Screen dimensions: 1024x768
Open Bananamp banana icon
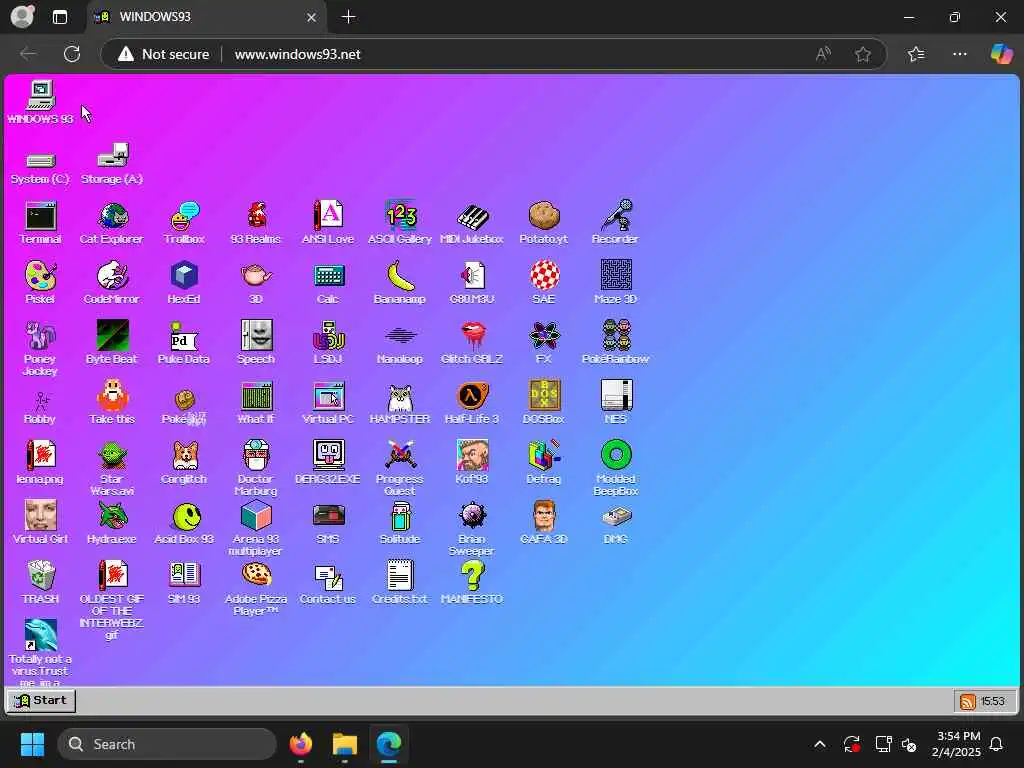(x=400, y=283)
